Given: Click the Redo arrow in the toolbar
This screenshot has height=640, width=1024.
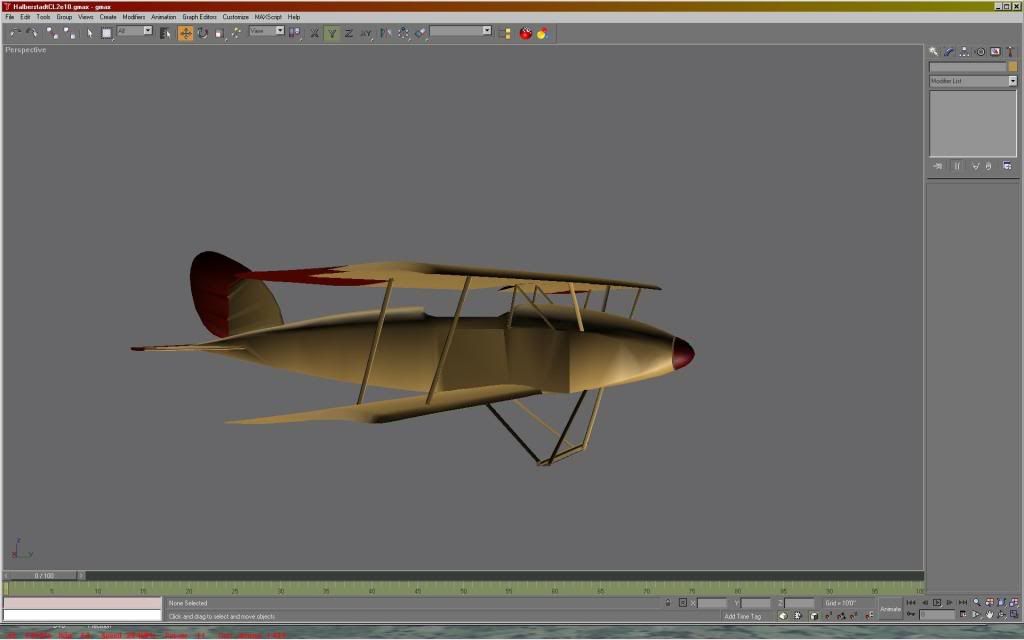Looking at the screenshot, I should coord(31,33).
